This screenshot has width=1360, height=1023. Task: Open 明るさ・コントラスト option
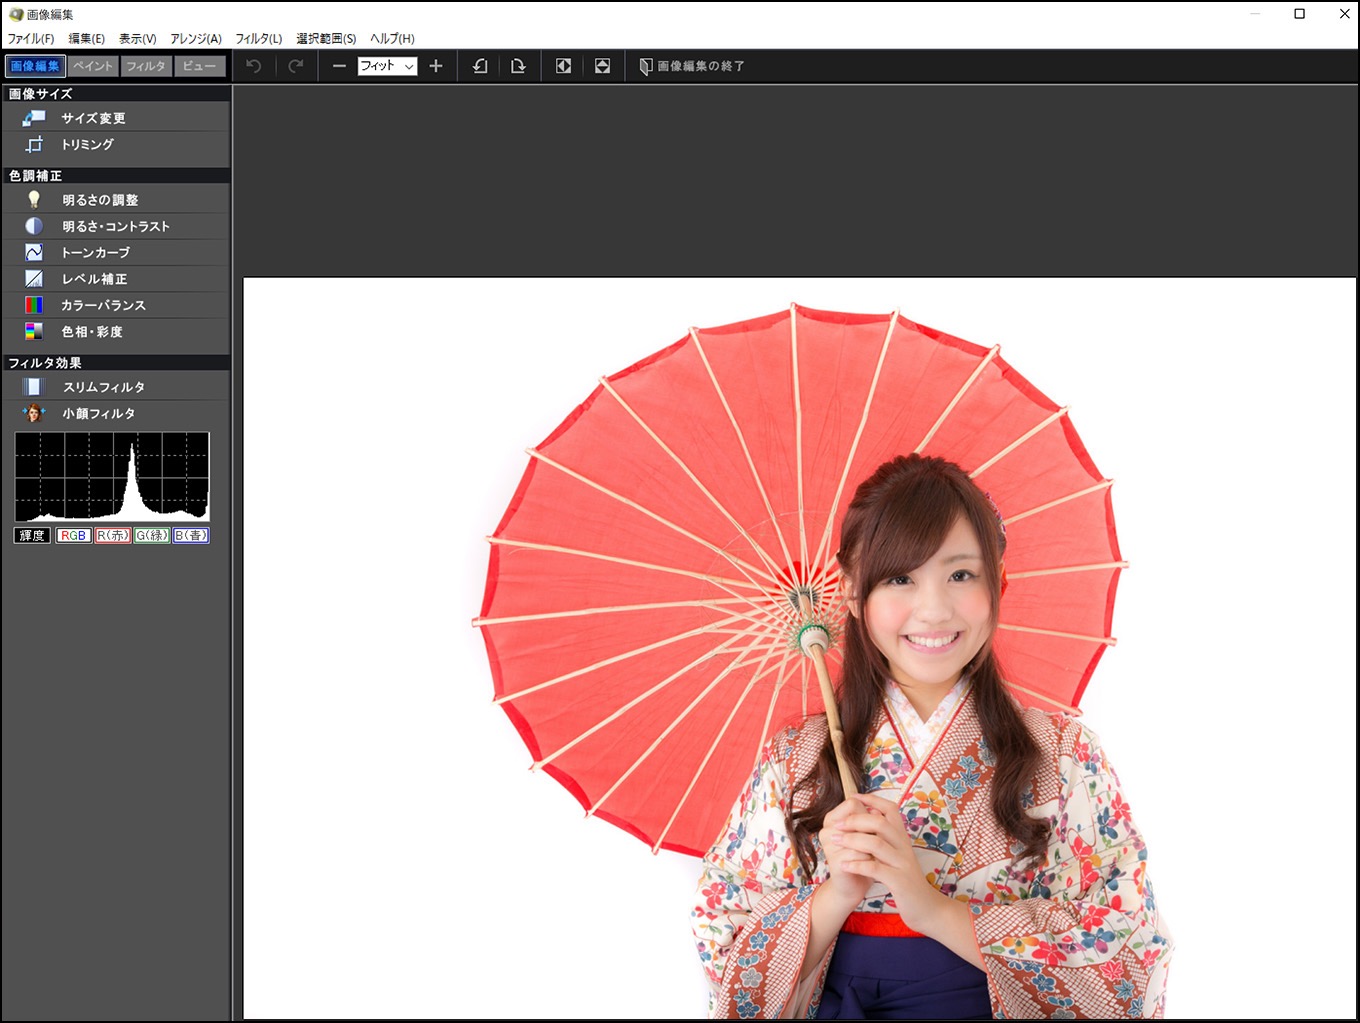click(x=116, y=226)
